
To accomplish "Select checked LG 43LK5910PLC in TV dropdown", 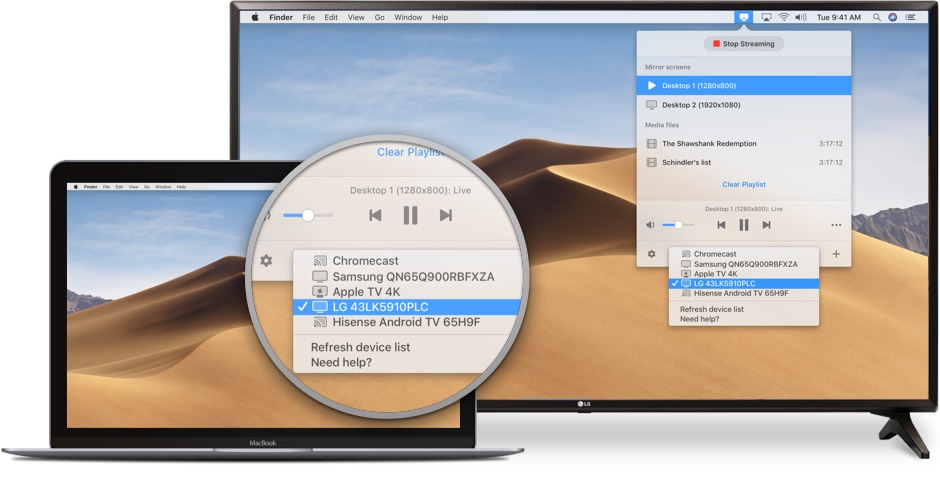I will [x=743, y=283].
